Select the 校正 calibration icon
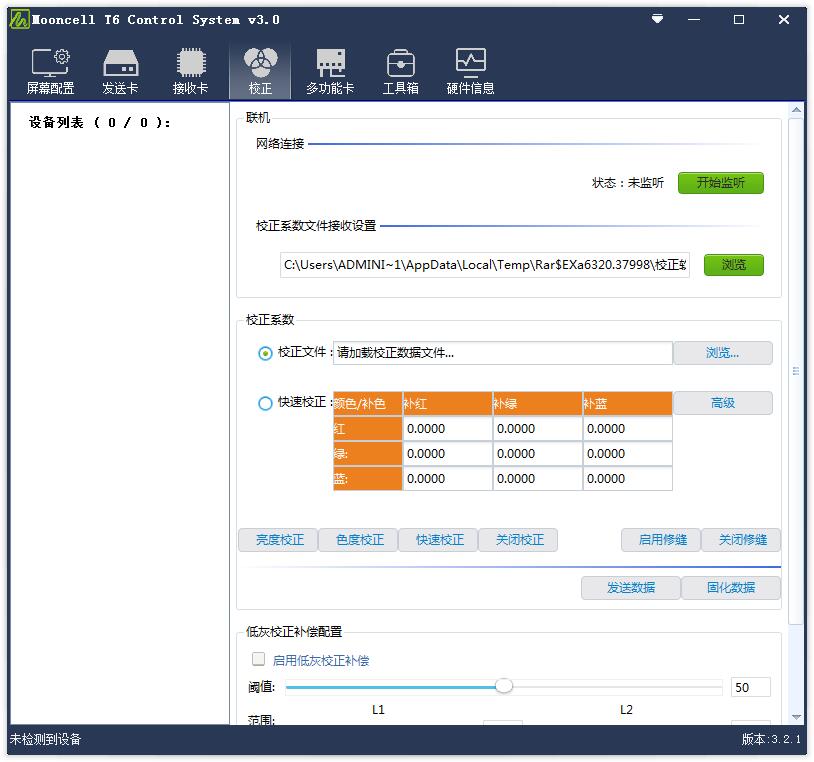Viewport: 814px width, 762px height. click(x=260, y=71)
